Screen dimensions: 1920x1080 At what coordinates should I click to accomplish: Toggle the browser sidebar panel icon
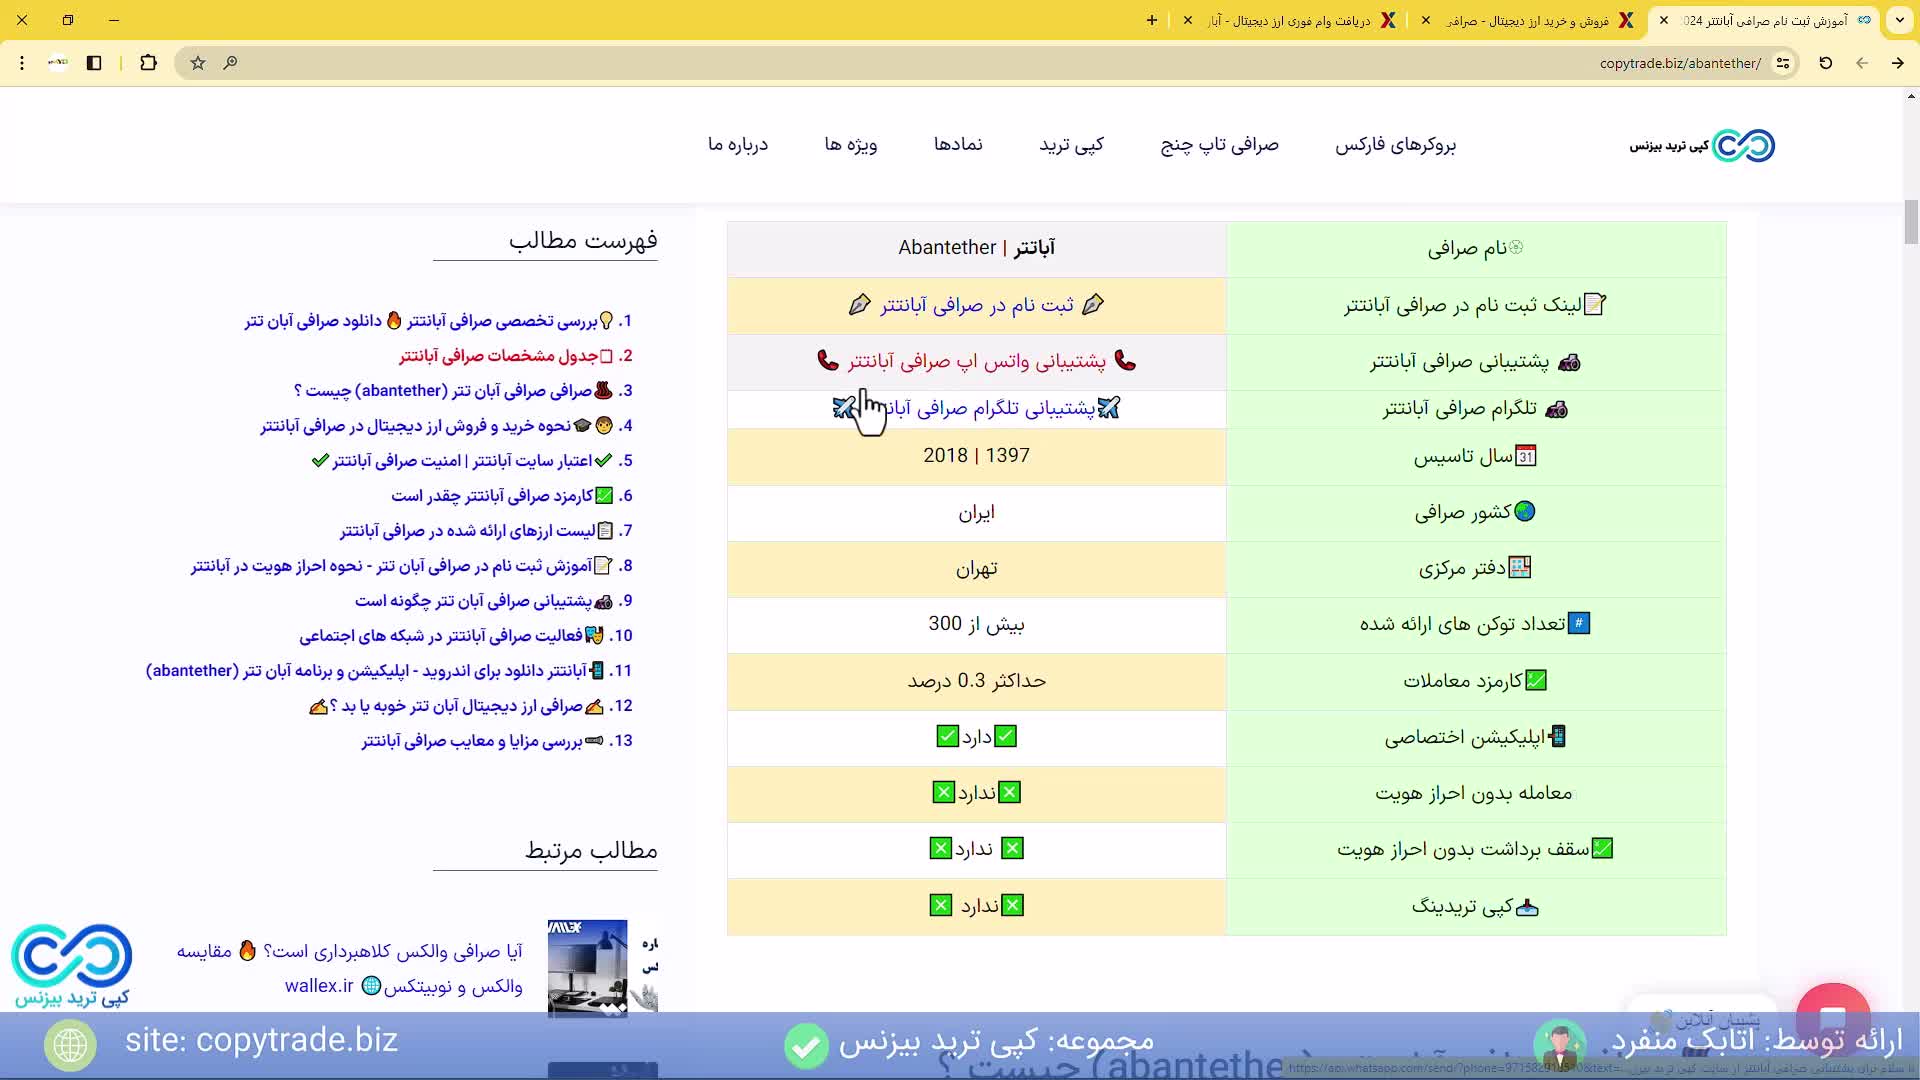pos(94,63)
